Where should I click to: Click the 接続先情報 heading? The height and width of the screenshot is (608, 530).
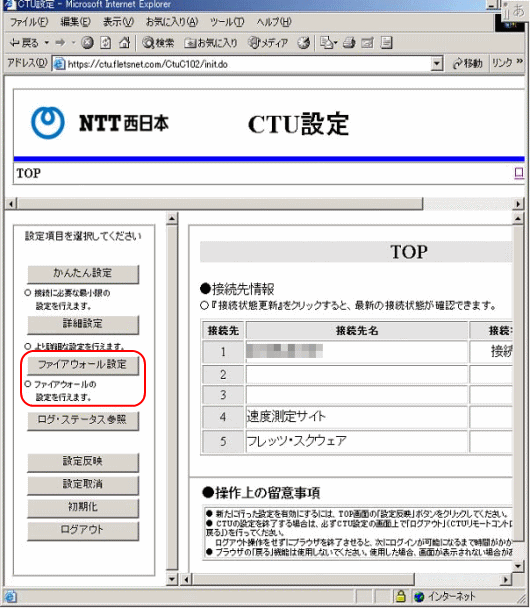tap(237, 289)
